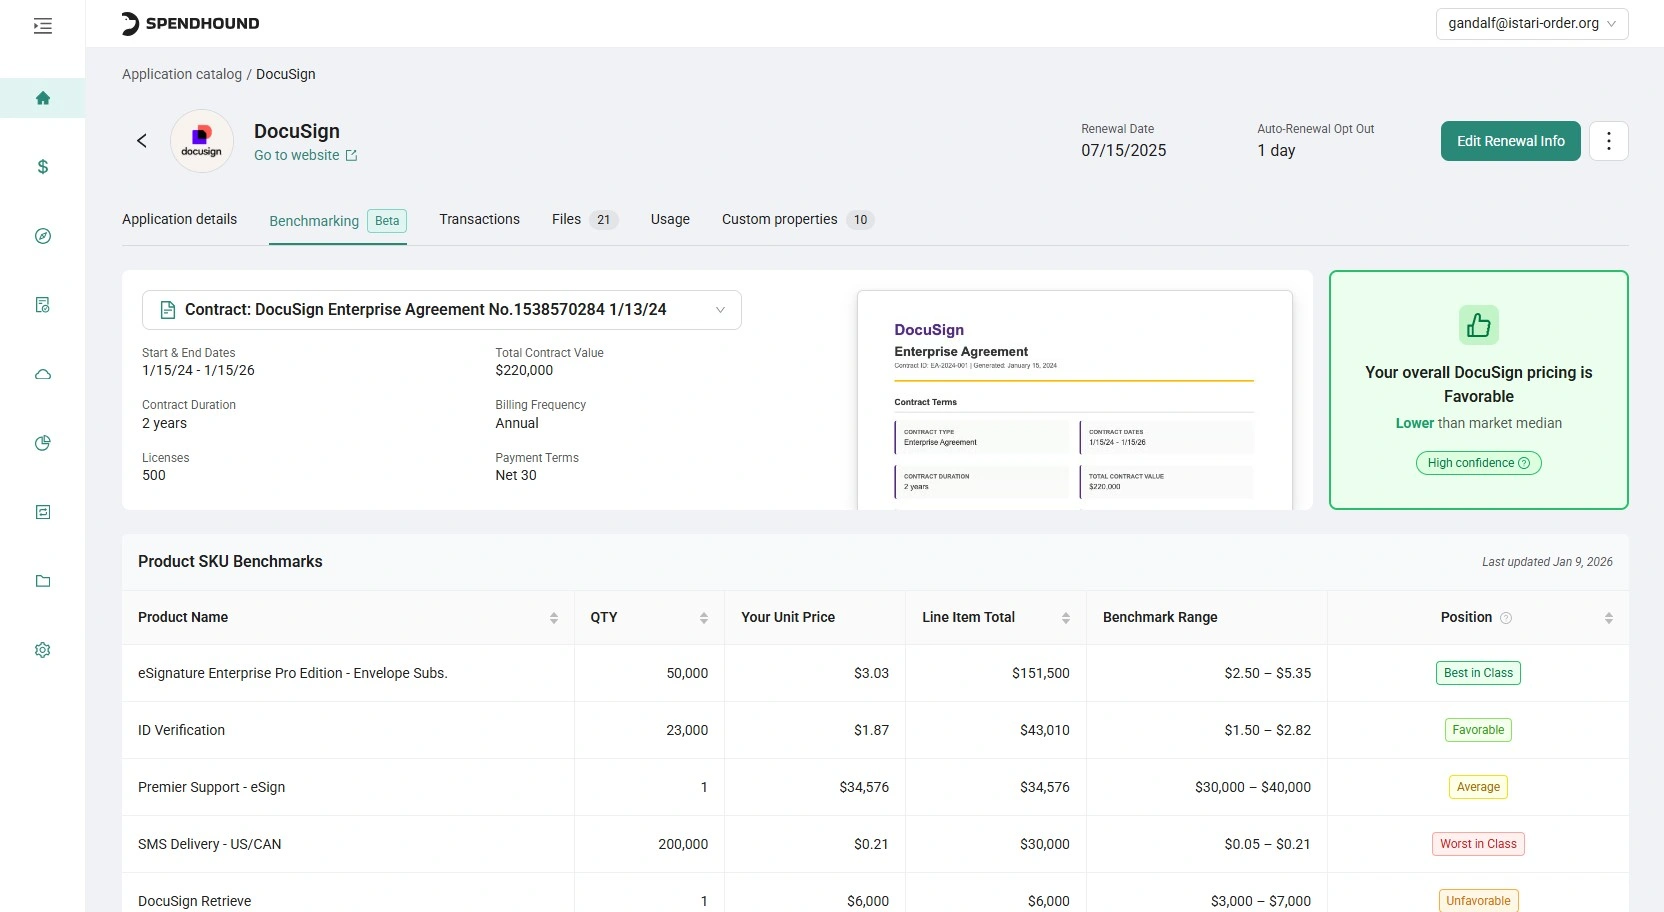
Task: Click the thumbs up favorable icon
Action: tap(1478, 325)
